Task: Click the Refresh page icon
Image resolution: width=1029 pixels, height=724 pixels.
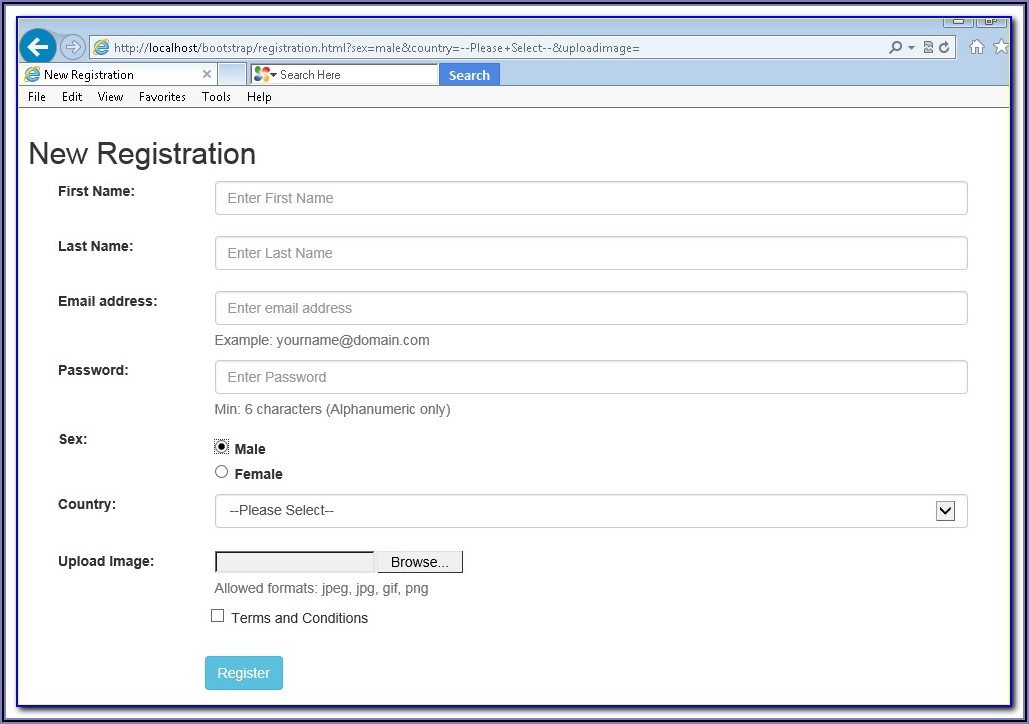Action: point(943,47)
